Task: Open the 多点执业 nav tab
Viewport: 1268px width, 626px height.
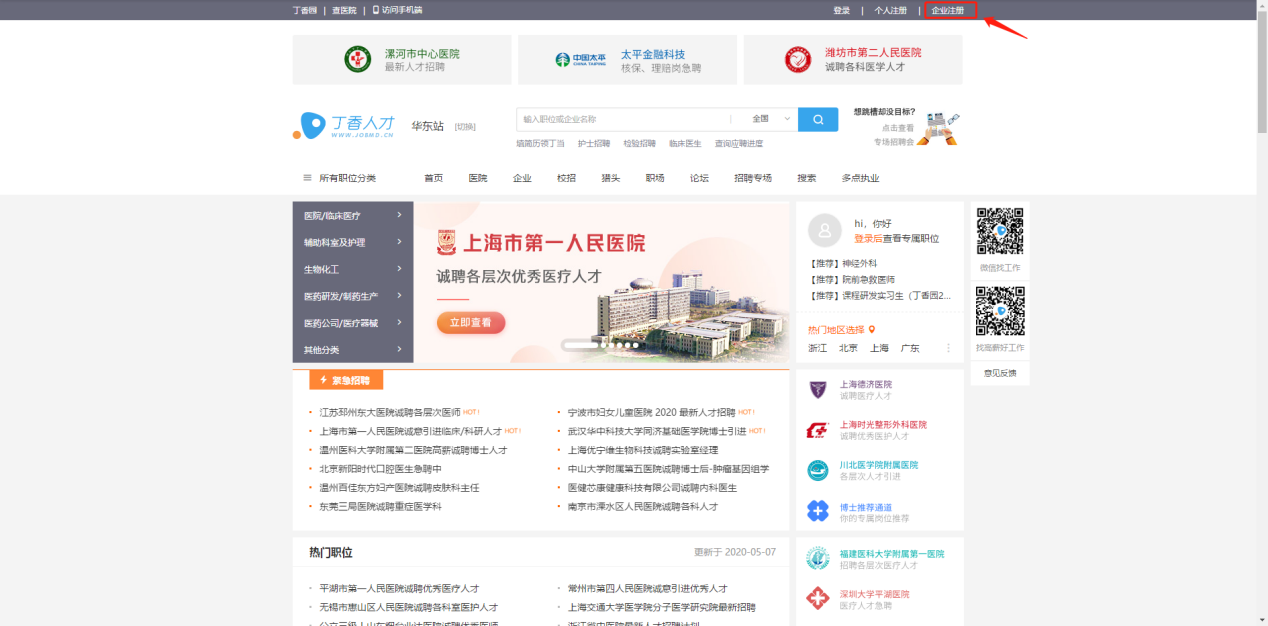Action: [860, 178]
